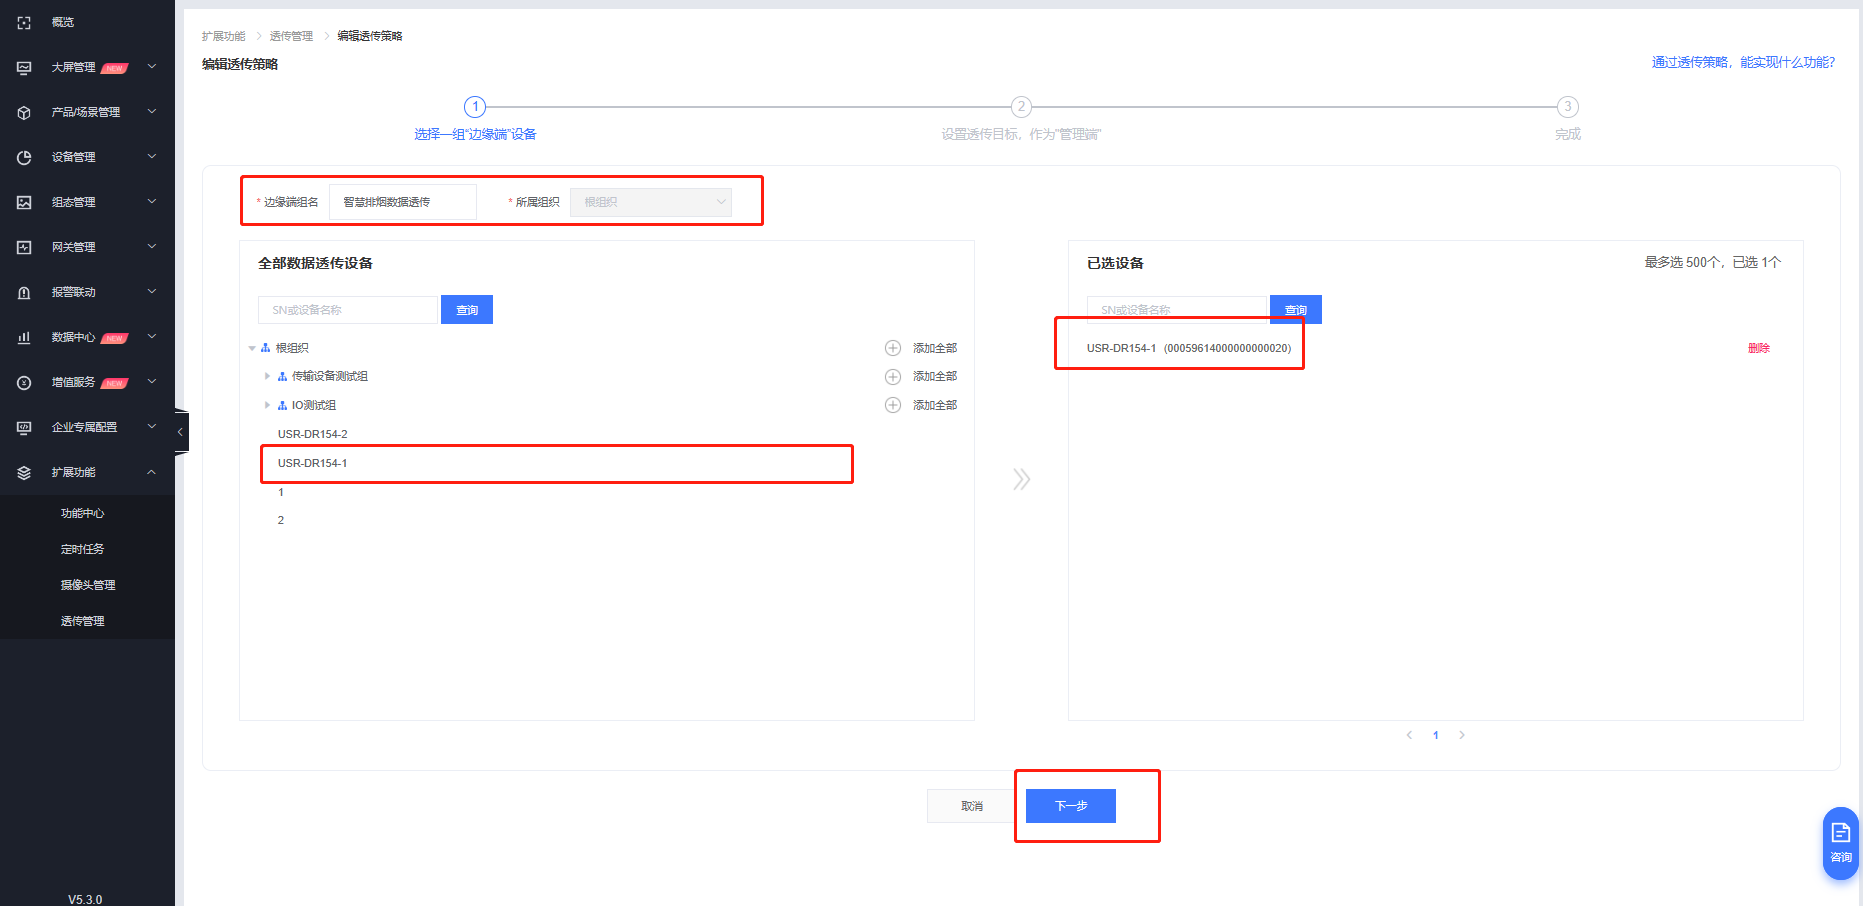Click the 概览 overview icon in sidebar

(x=24, y=22)
